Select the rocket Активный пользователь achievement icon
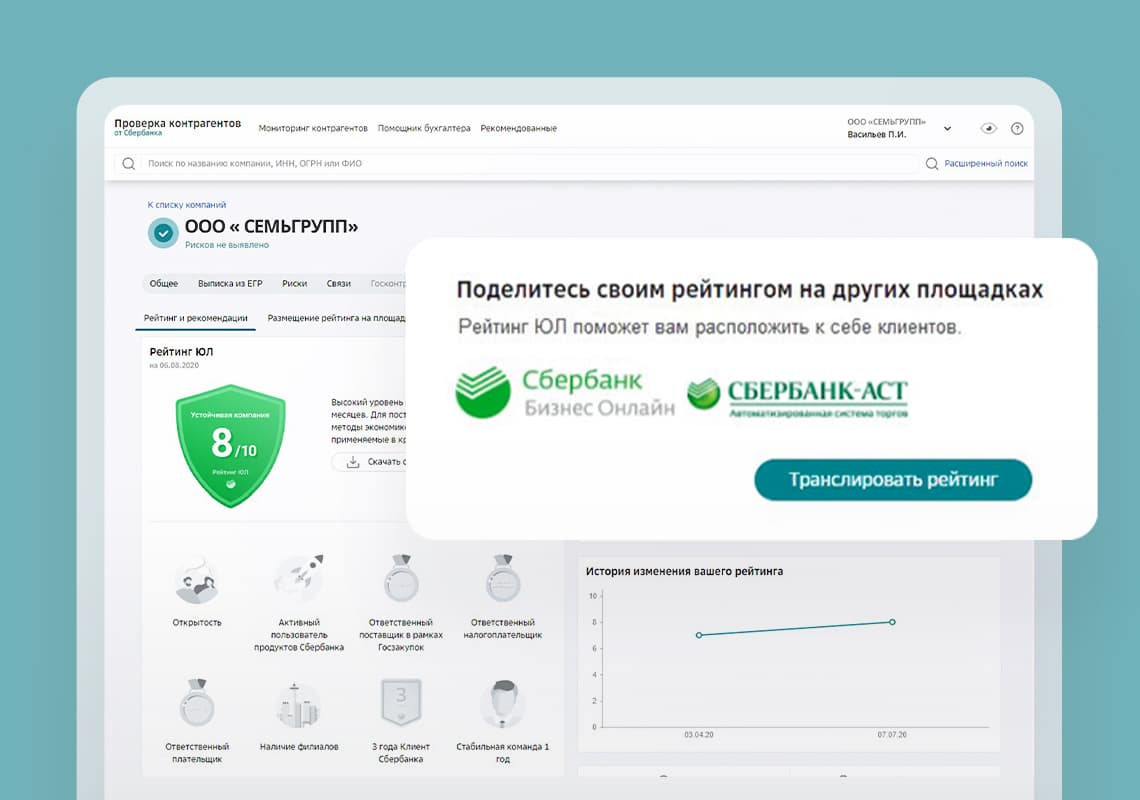 coord(299,578)
